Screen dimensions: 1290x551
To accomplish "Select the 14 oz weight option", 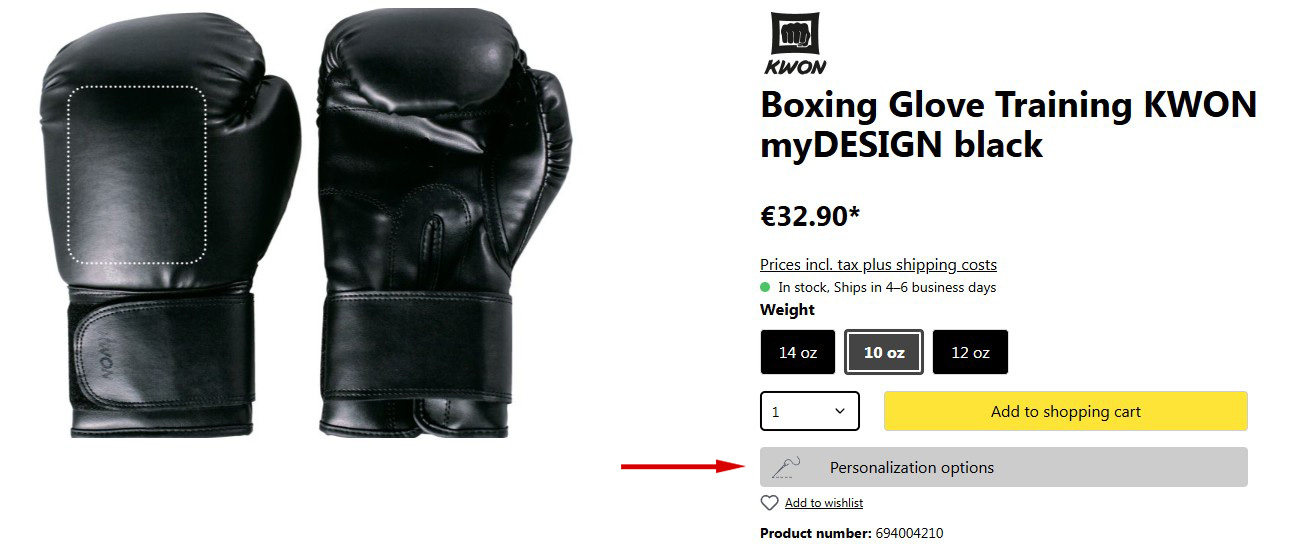I will pos(798,352).
